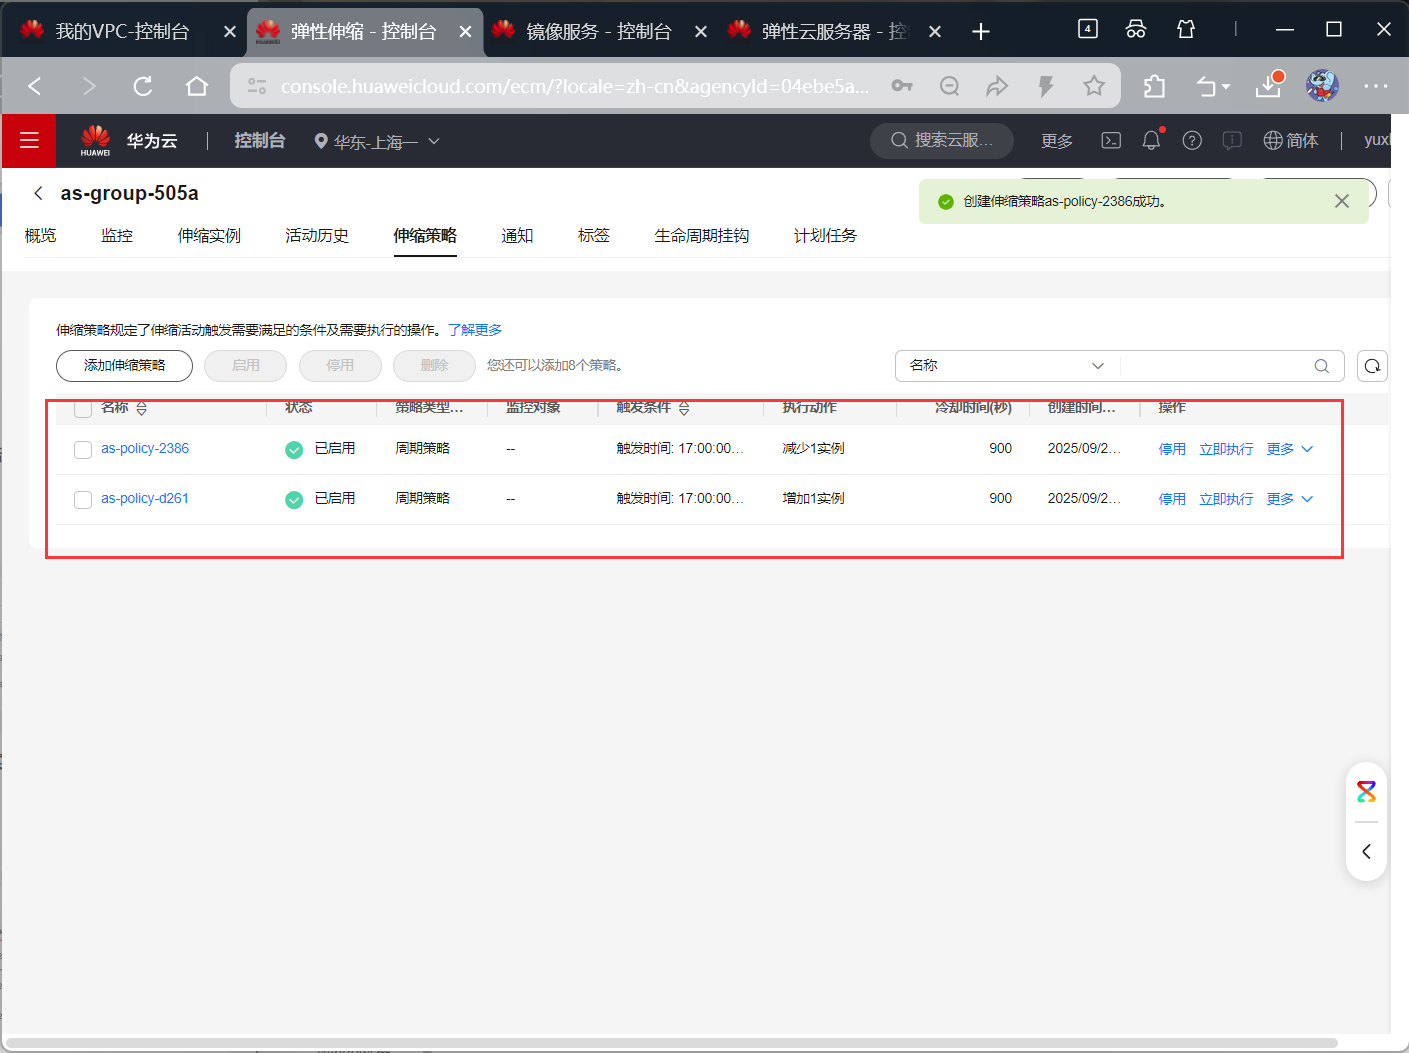Open the as-policy-2386 policy link

click(145, 449)
